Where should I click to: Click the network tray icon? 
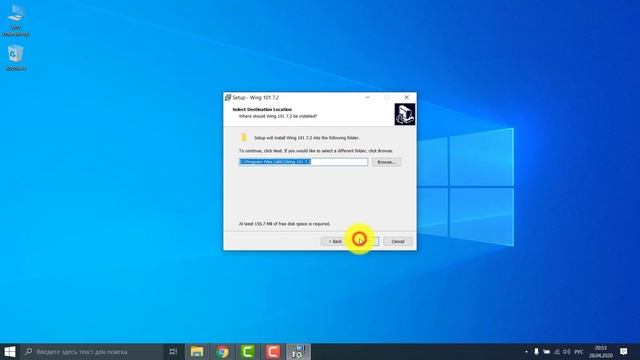556,351
